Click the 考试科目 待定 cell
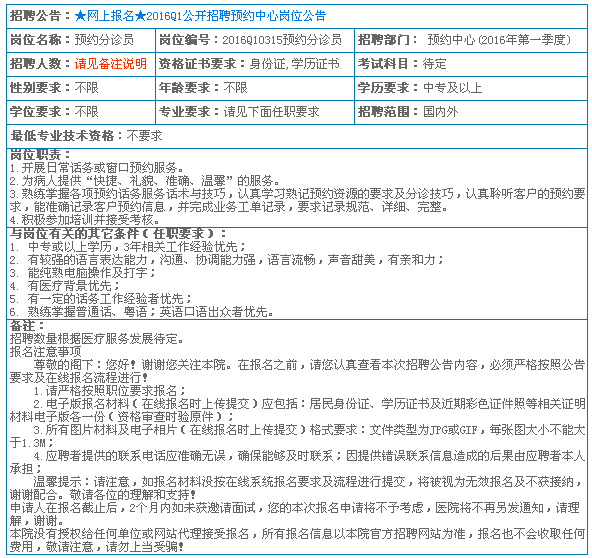The height and width of the screenshot is (558, 592). (x=470, y=64)
